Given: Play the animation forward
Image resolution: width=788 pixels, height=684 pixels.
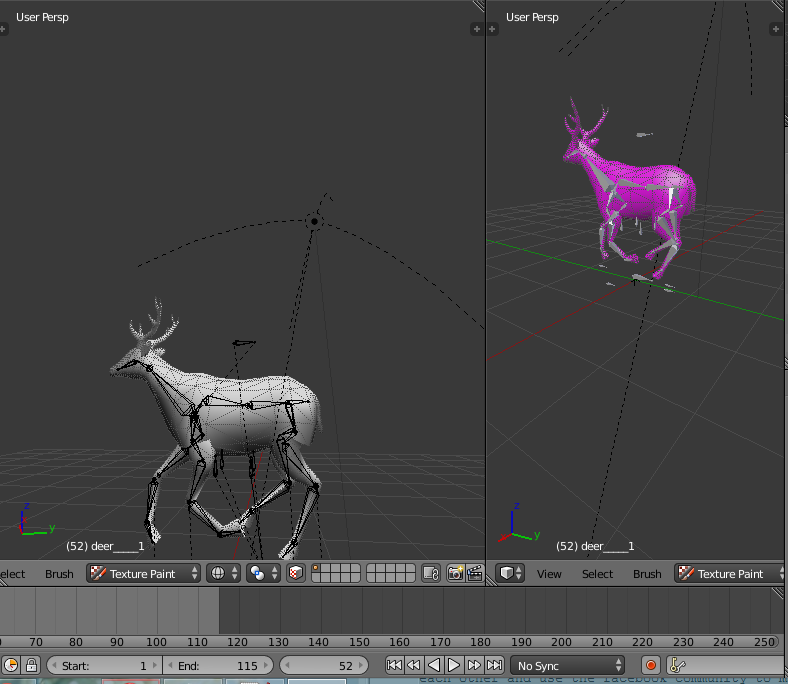Looking at the screenshot, I should 454,665.
